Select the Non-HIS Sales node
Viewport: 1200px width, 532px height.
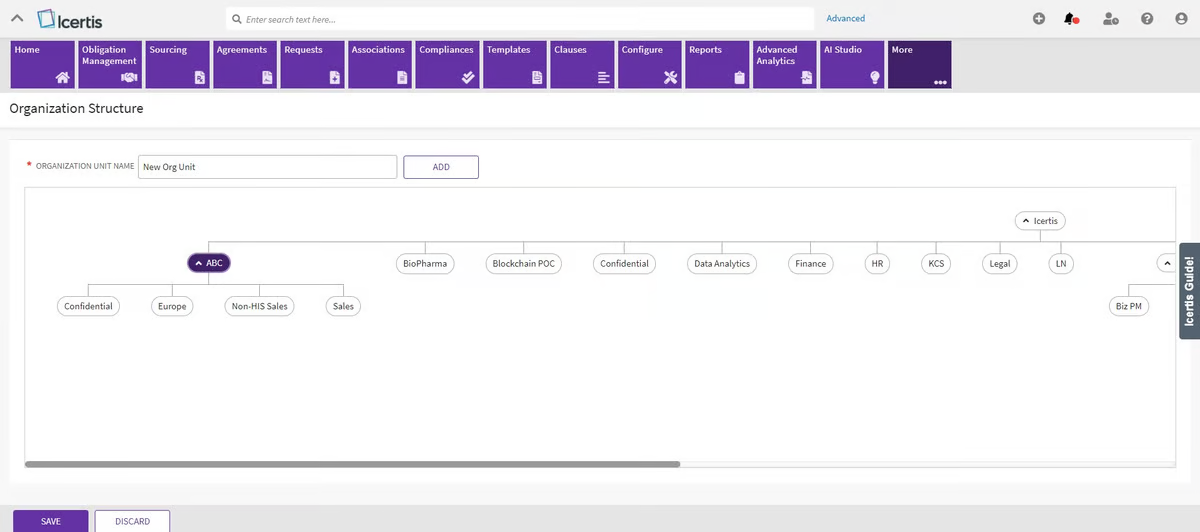[x=260, y=306]
